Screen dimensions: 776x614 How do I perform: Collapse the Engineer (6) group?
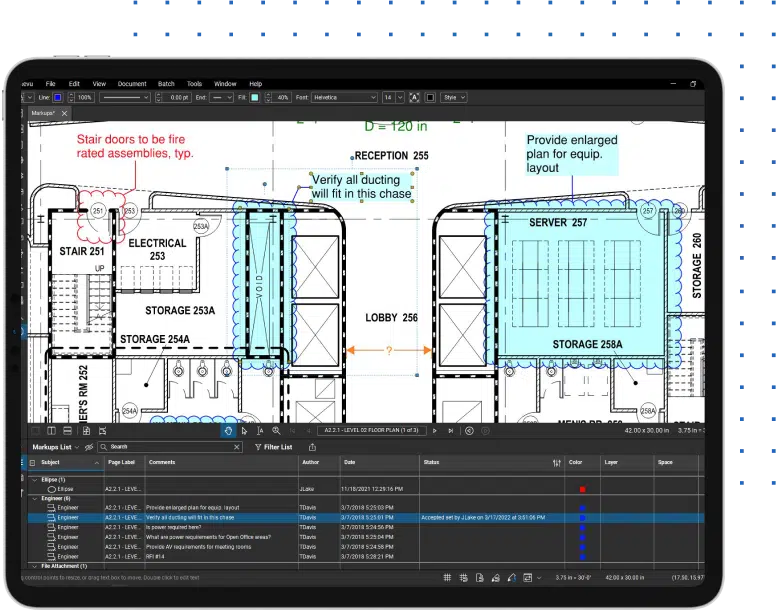pos(34,498)
